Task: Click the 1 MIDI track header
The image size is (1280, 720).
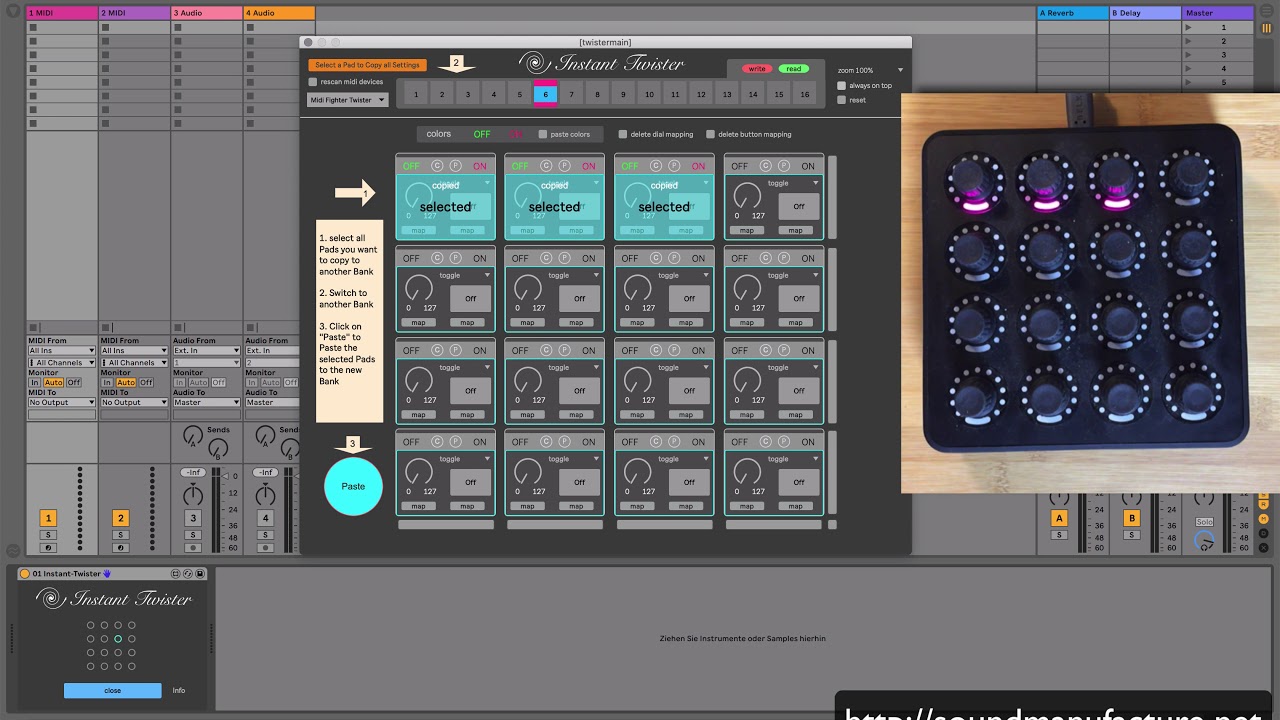Action: pos(62,13)
